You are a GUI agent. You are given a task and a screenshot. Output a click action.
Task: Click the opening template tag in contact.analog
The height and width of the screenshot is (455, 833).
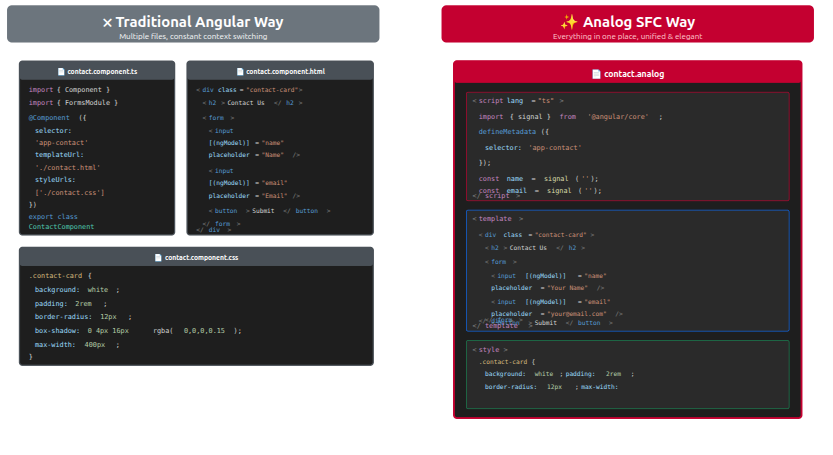point(497,218)
